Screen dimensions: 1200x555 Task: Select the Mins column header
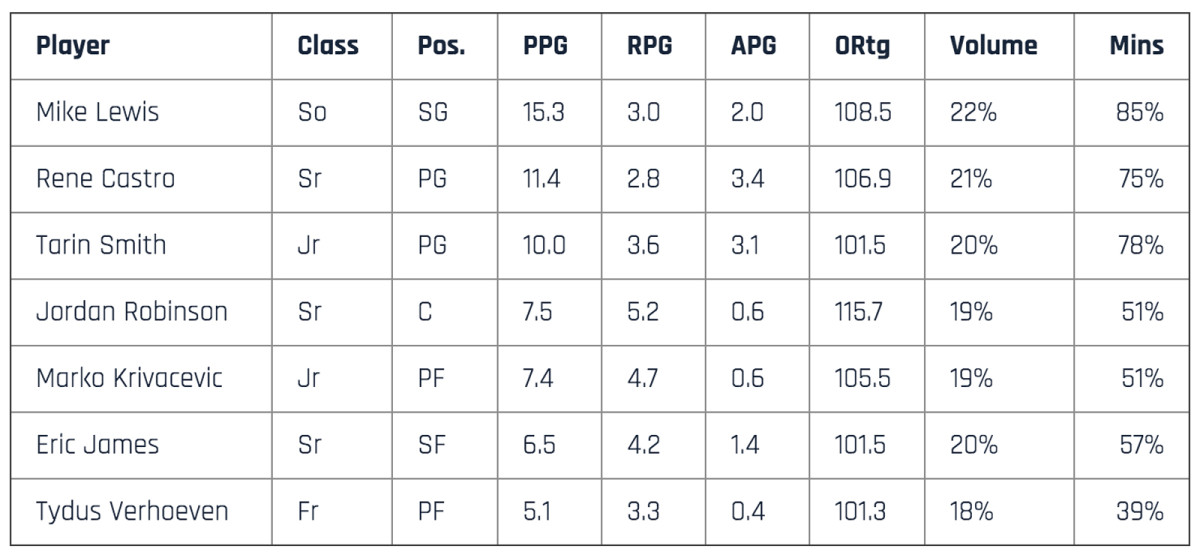click(1136, 46)
